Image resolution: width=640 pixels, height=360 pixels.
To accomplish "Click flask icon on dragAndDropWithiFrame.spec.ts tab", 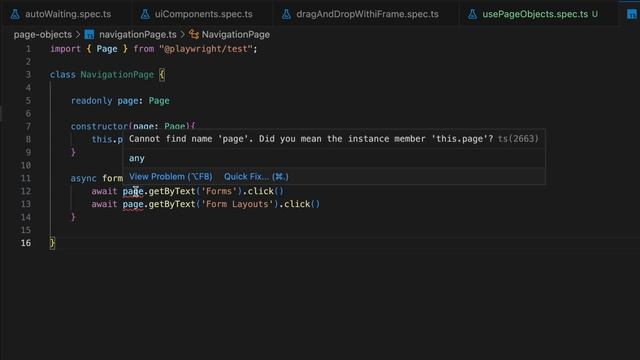I will coord(287,14).
